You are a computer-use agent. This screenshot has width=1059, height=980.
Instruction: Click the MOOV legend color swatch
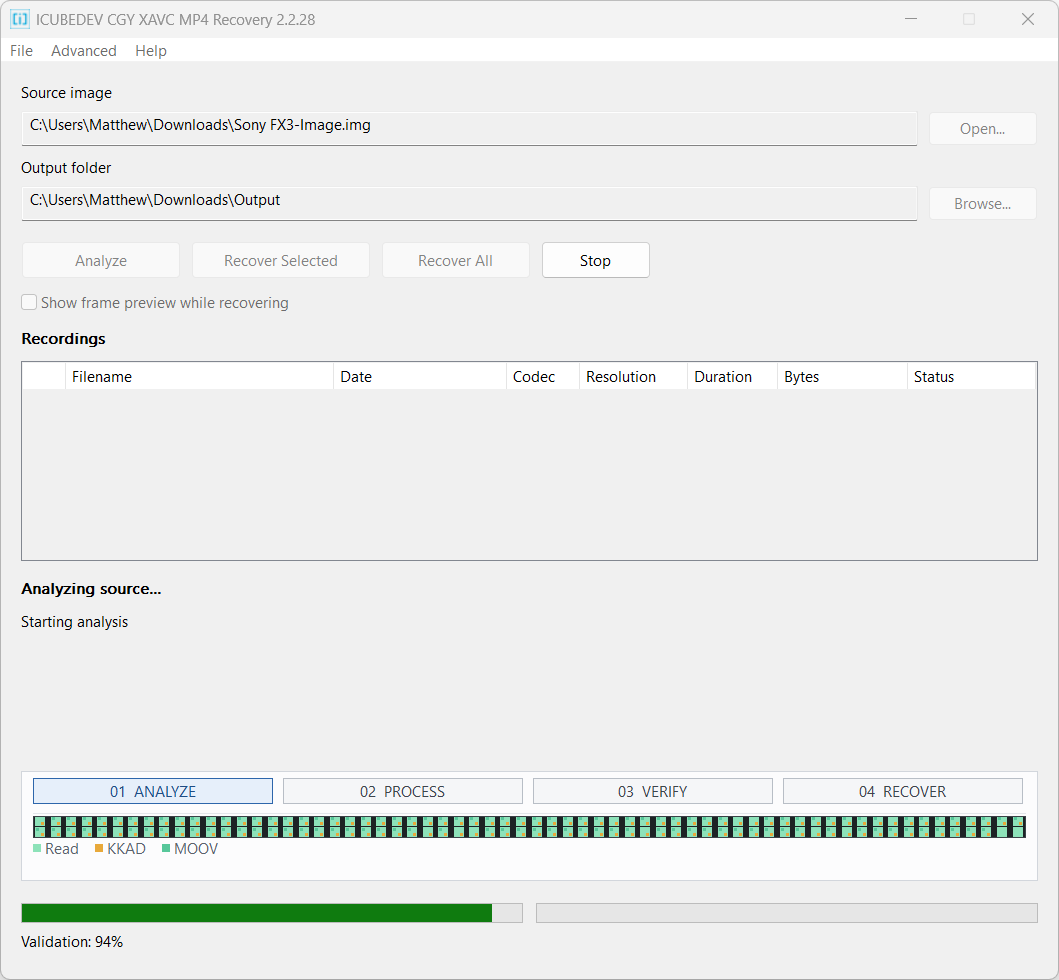(166, 848)
